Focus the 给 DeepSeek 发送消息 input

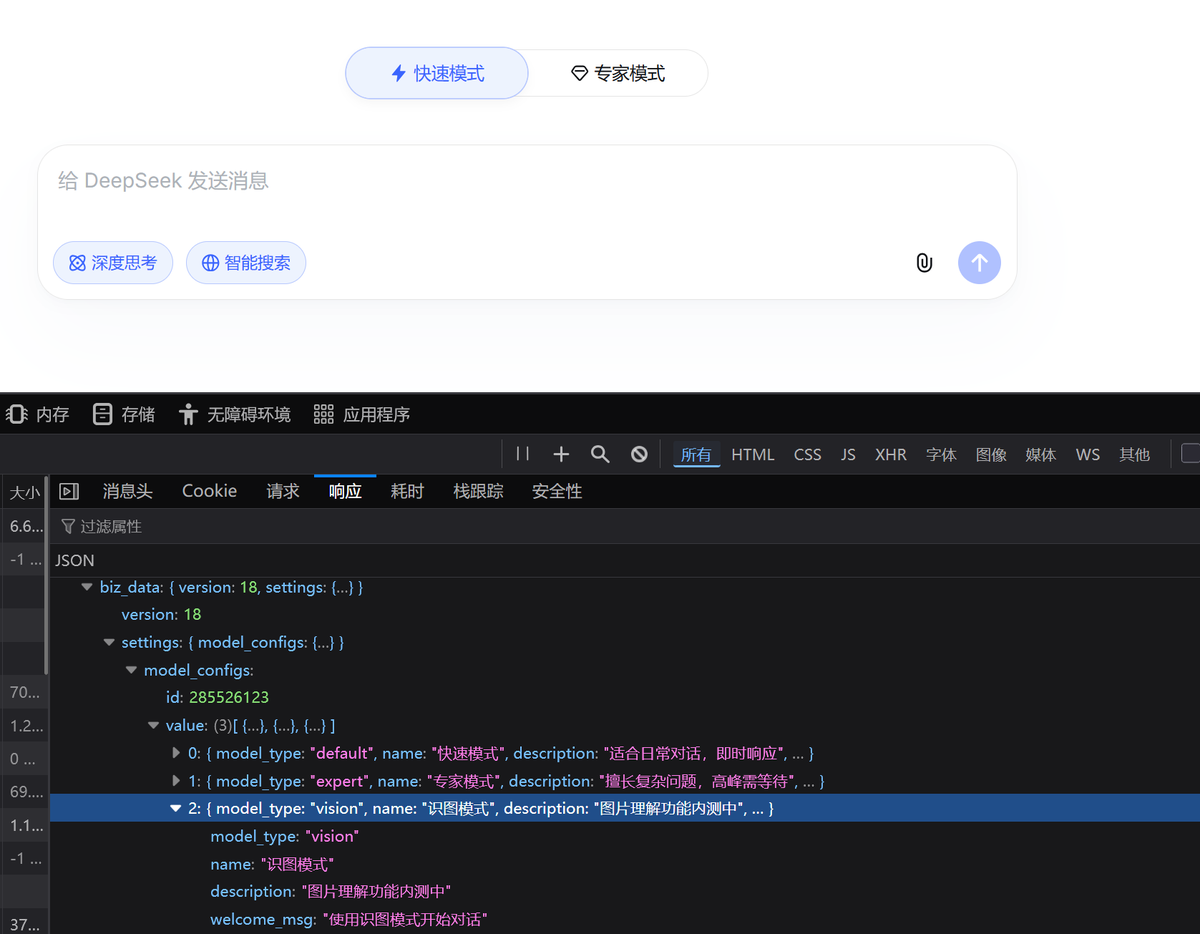coord(528,181)
